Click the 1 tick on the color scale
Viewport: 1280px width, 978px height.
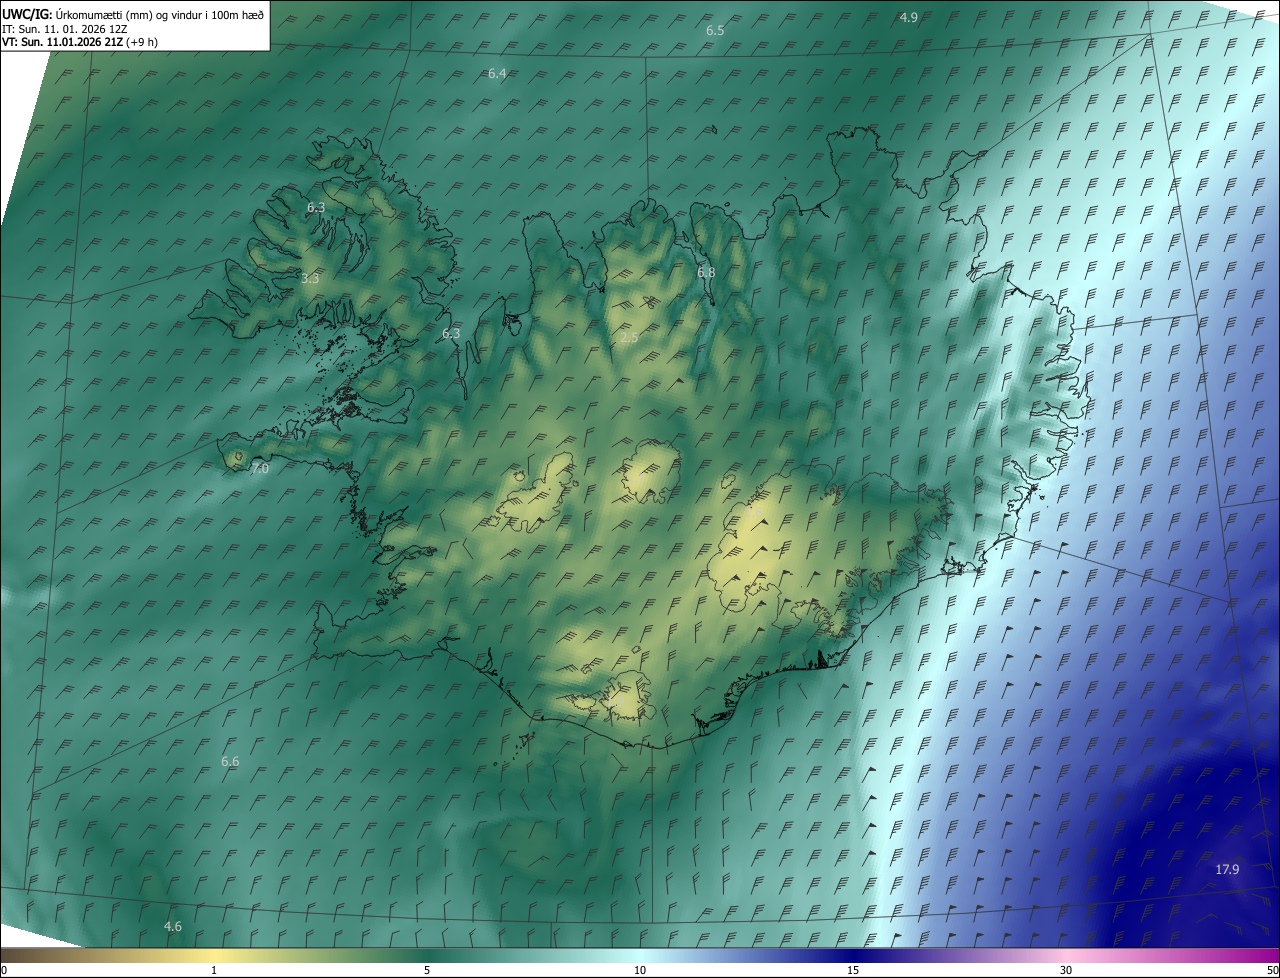coord(214,970)
